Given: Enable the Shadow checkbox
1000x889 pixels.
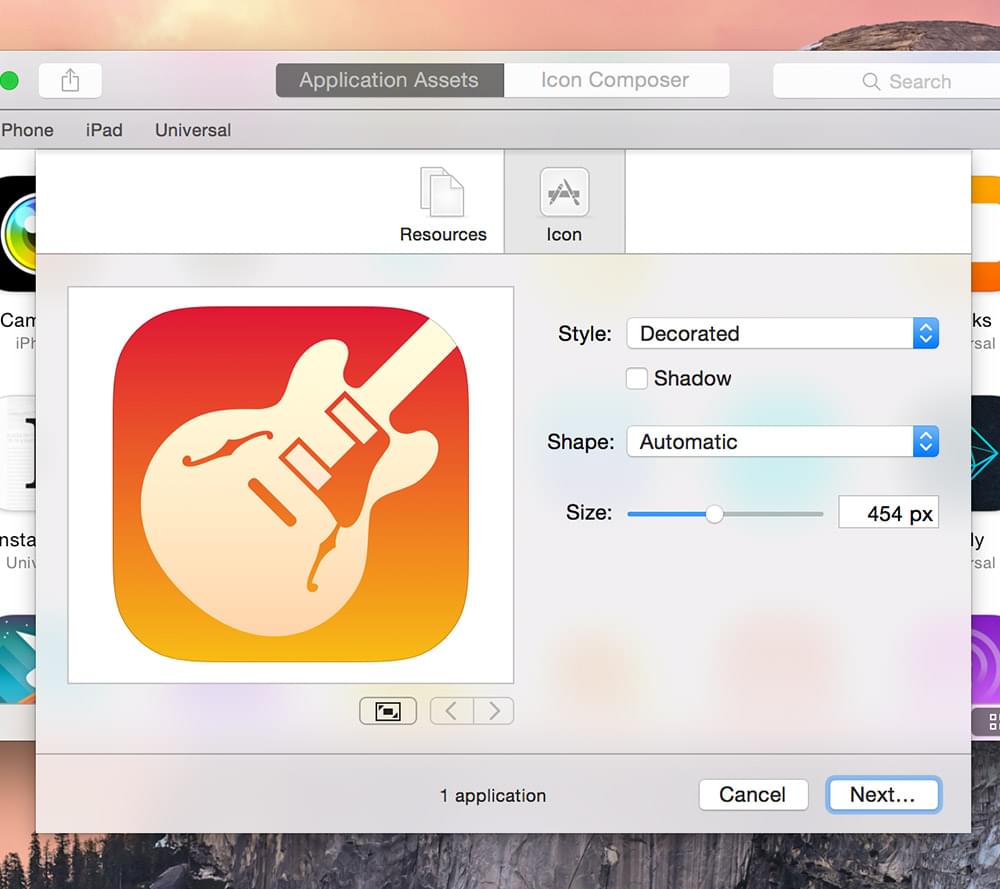Looking at the screenshot, I should [x=637, y=379].
